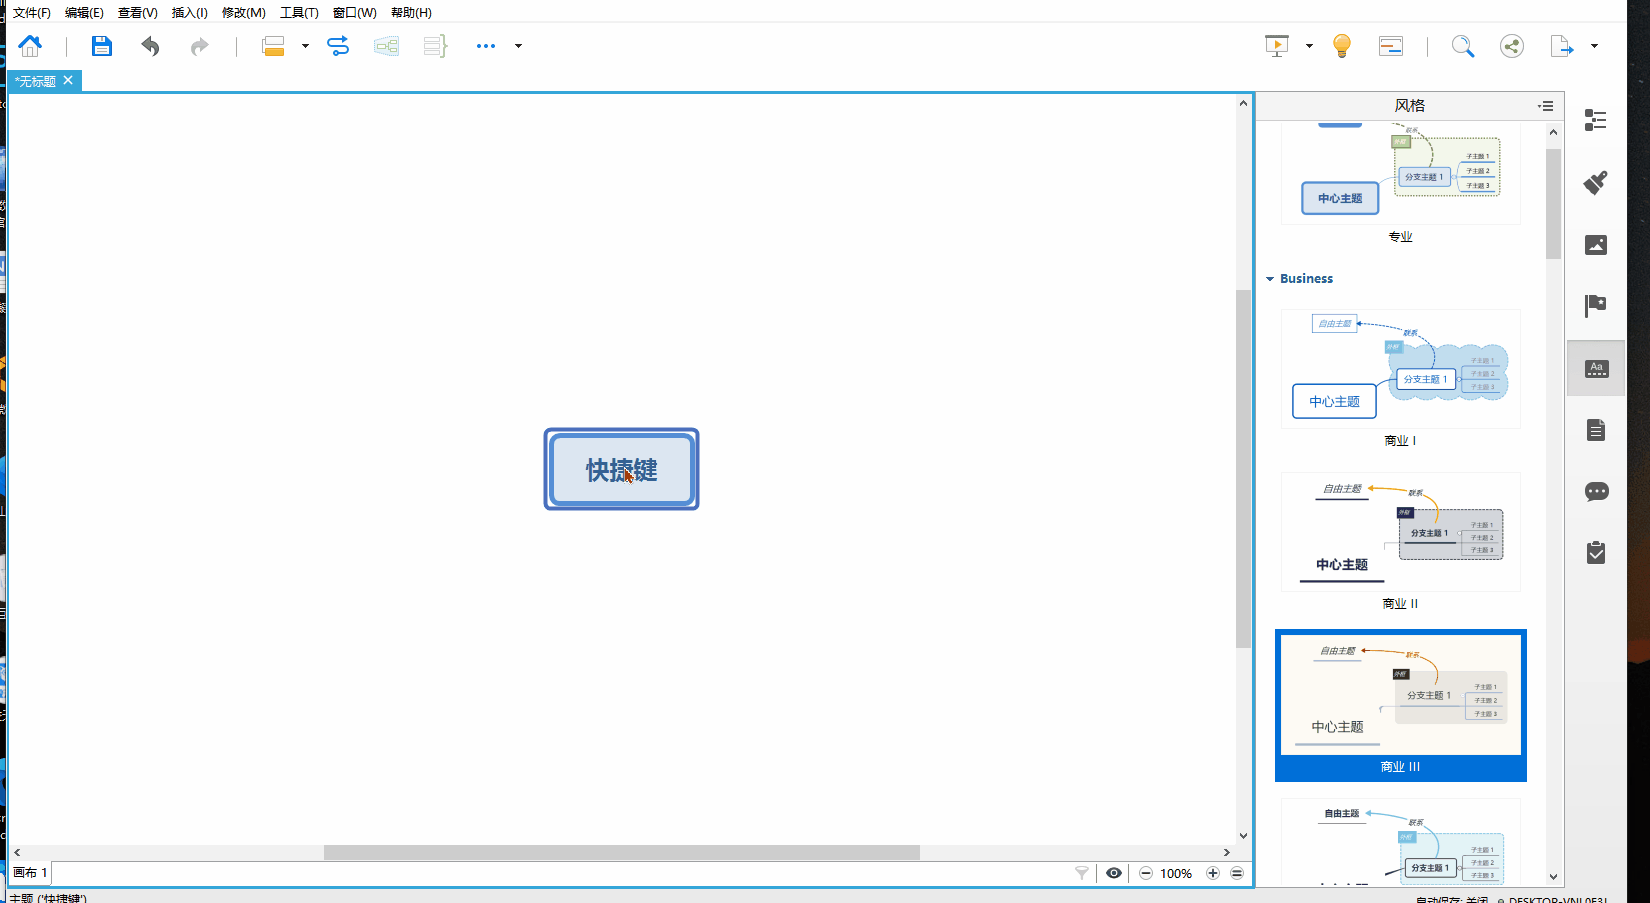
Task: Open the outline panel icon in sidebar
Action: pos(1596,120)
